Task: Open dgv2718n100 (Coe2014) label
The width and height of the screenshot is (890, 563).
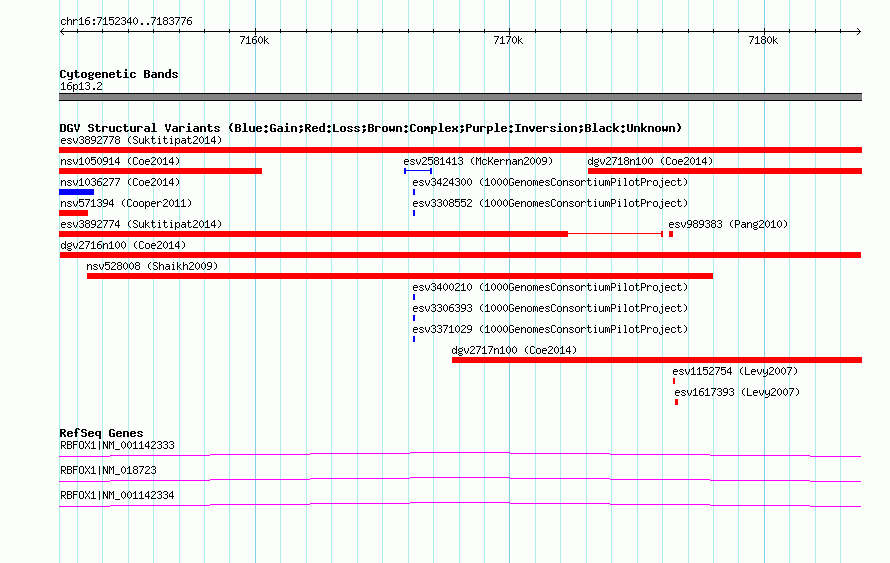Action: (650, 161)
